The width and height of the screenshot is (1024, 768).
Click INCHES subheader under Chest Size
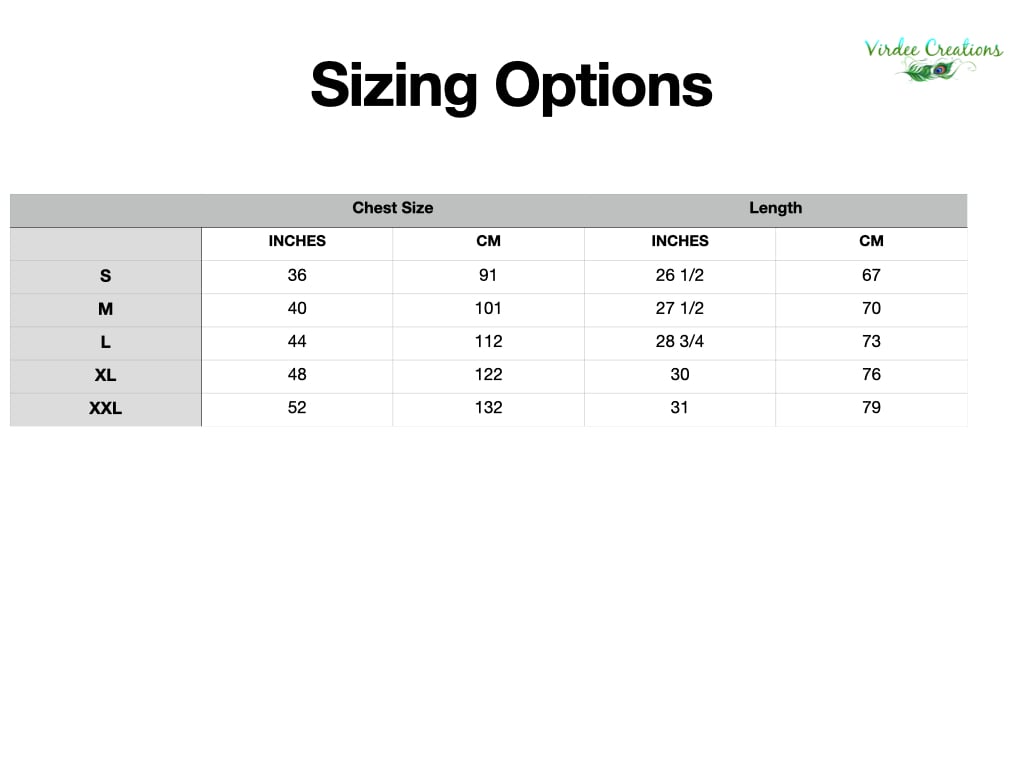297,241
